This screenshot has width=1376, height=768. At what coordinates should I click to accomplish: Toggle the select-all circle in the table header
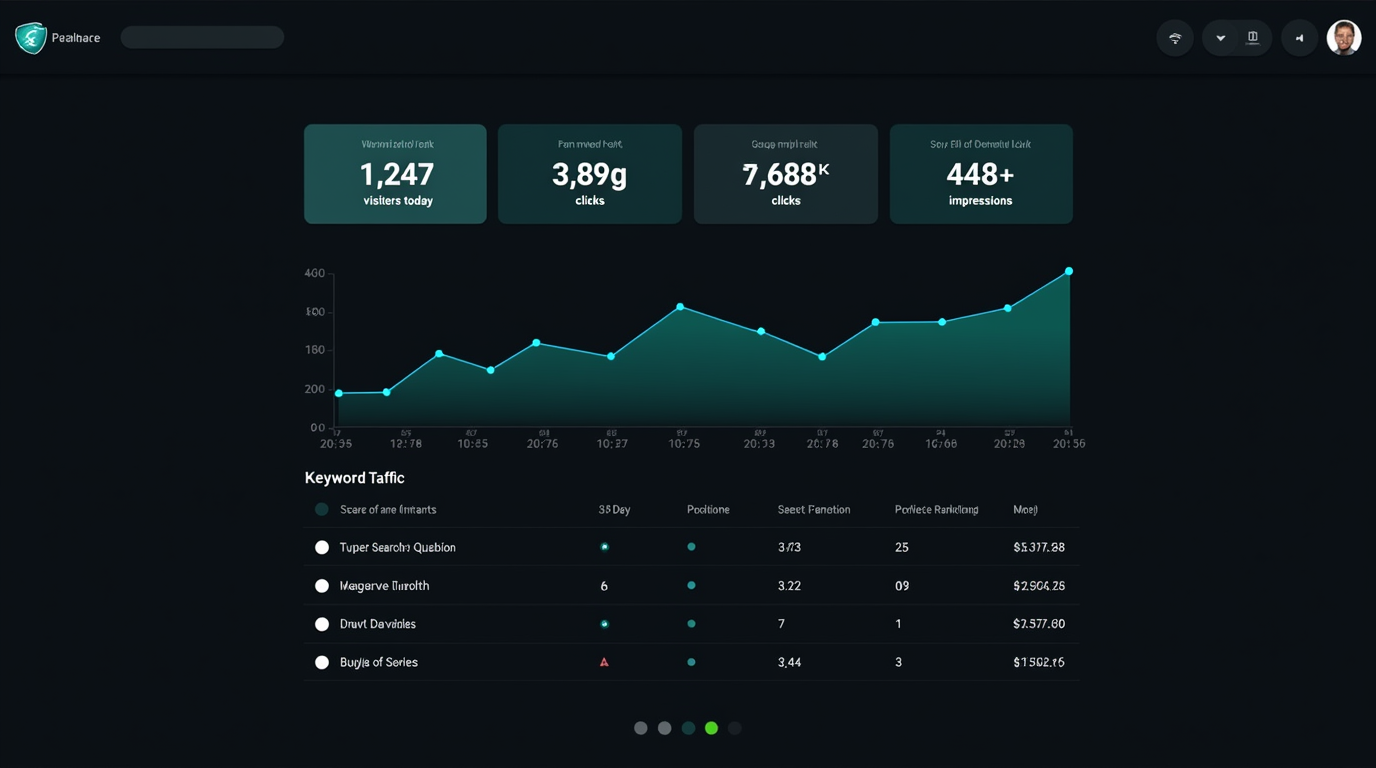(x=321, y=509)
